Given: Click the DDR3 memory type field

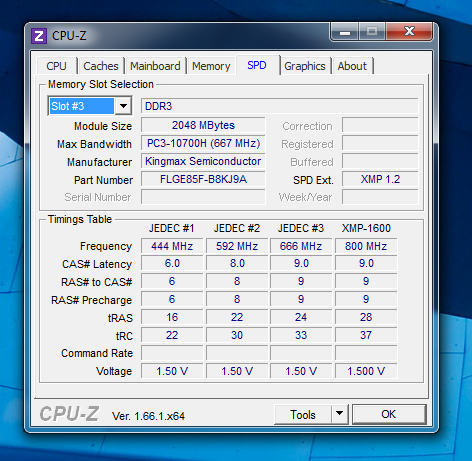Looking at the screenshot, I should (x=279, y=106).
